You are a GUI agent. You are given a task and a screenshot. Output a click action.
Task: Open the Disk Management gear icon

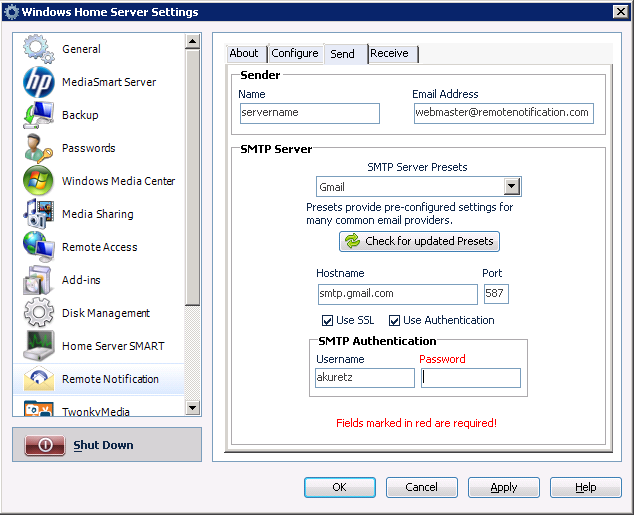click(x=38, y=312)
